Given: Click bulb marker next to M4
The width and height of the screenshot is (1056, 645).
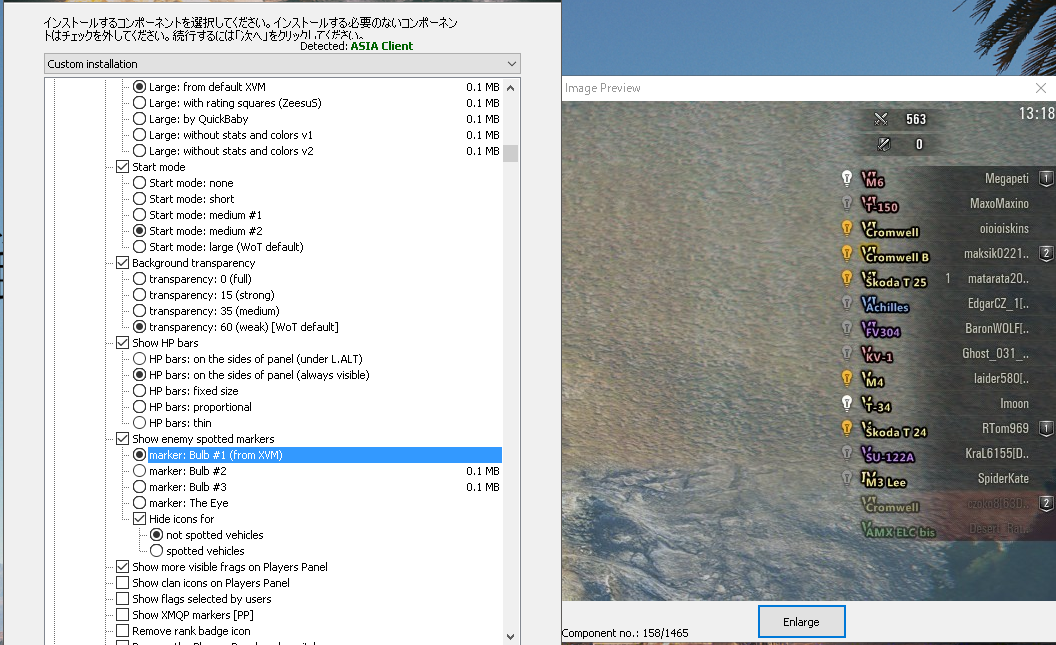Looking at the screenshot, I should point(847,378).
